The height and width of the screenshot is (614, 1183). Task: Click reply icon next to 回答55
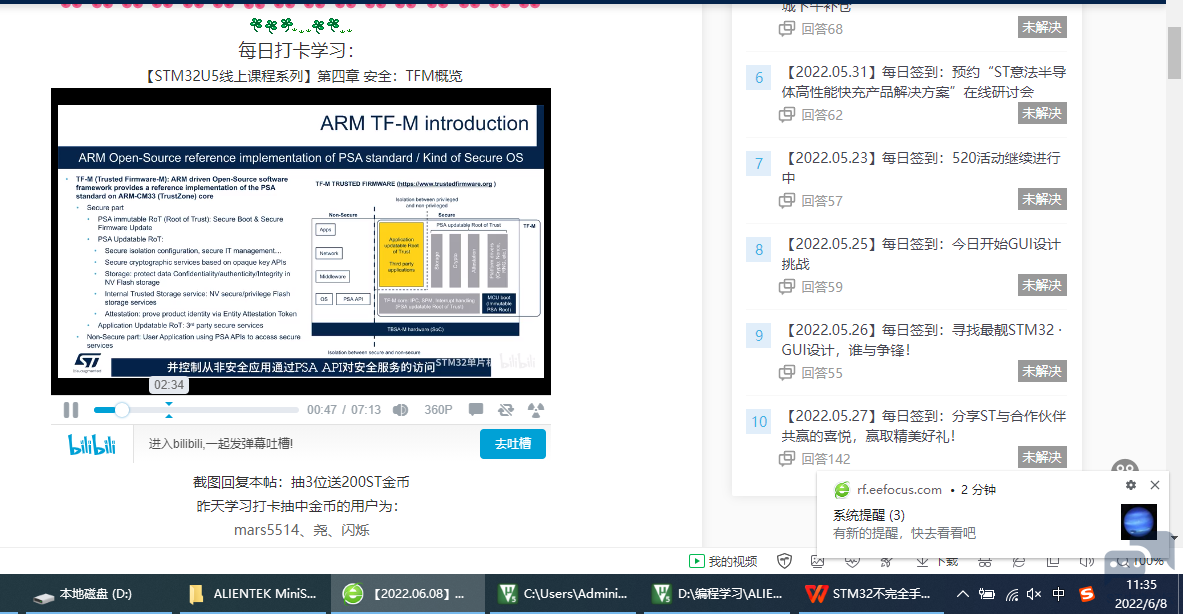[787, 373]
